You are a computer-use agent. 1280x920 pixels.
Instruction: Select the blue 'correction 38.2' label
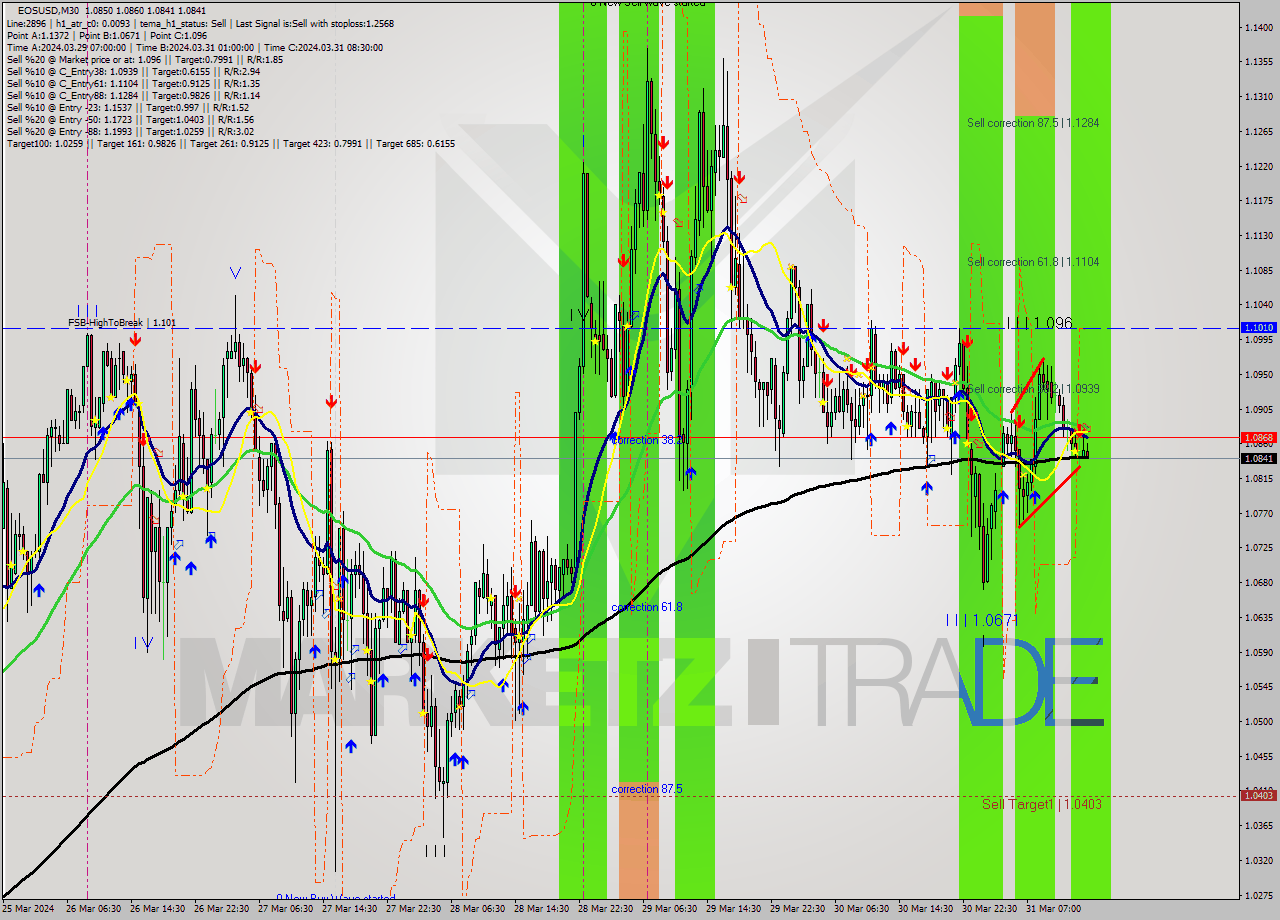pos(647,439)
